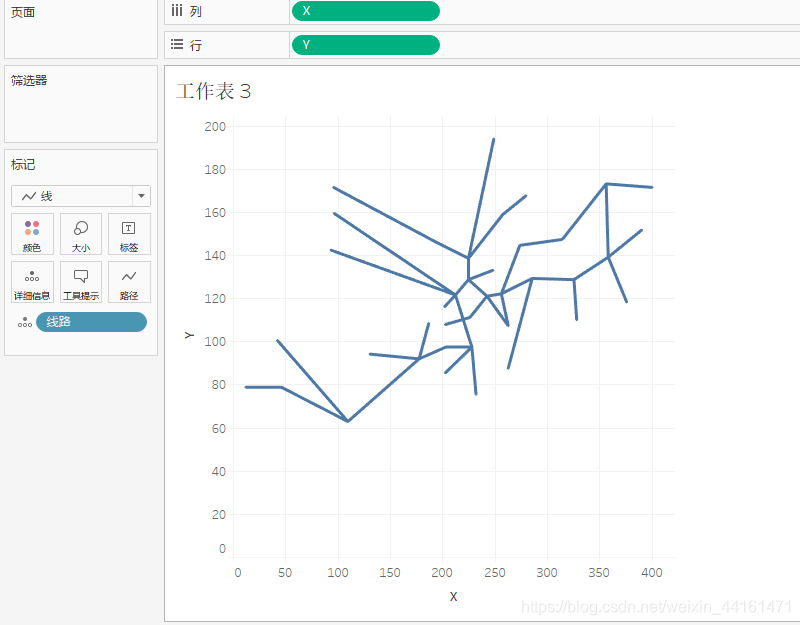Open the 颜色 (Color) mark card
800x625 pixels.
tap(32, 234)
